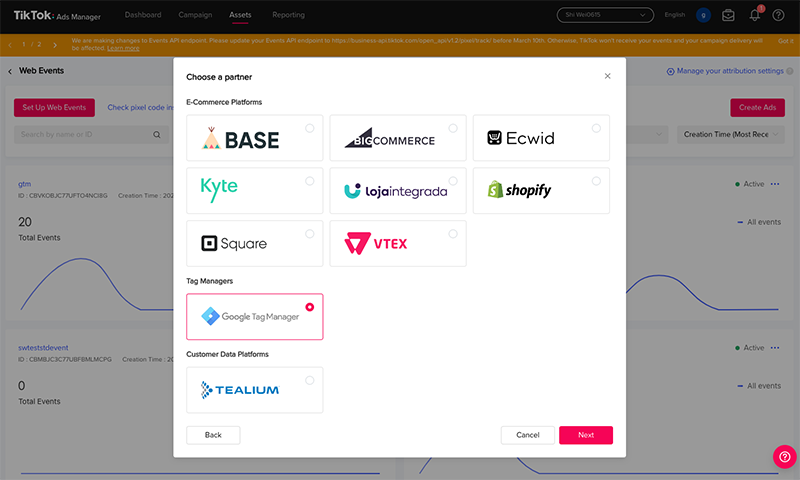Open the business center briefcase icon
The width and height of the screenshot is (800, 480).
728,15
